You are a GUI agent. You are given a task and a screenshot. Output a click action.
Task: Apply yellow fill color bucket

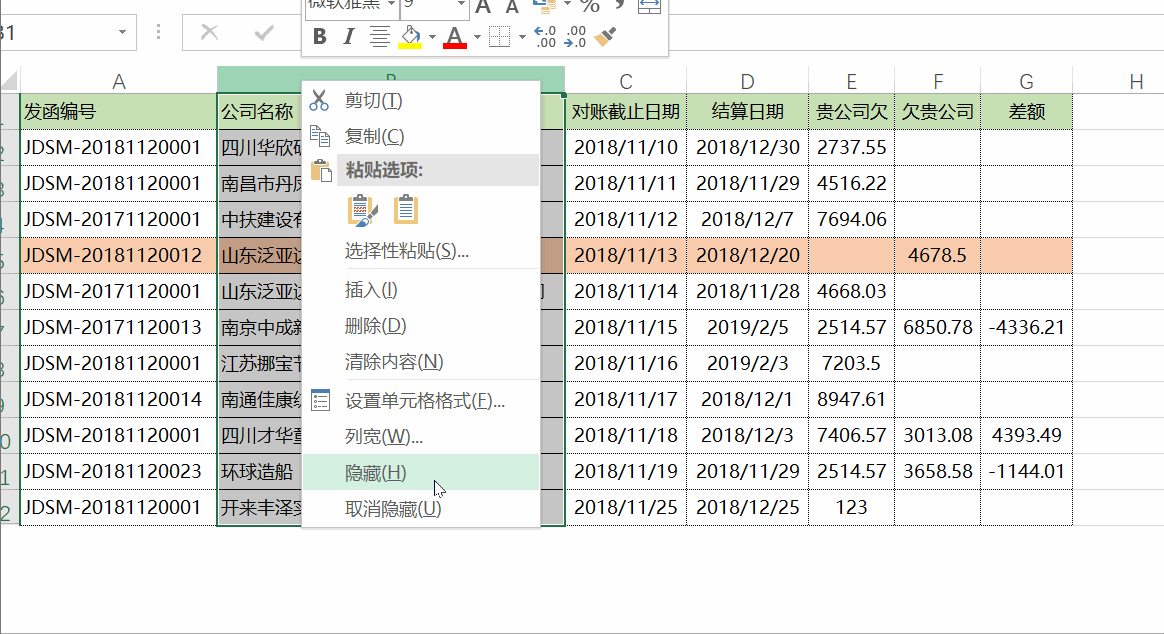click(x=410, y=36)
